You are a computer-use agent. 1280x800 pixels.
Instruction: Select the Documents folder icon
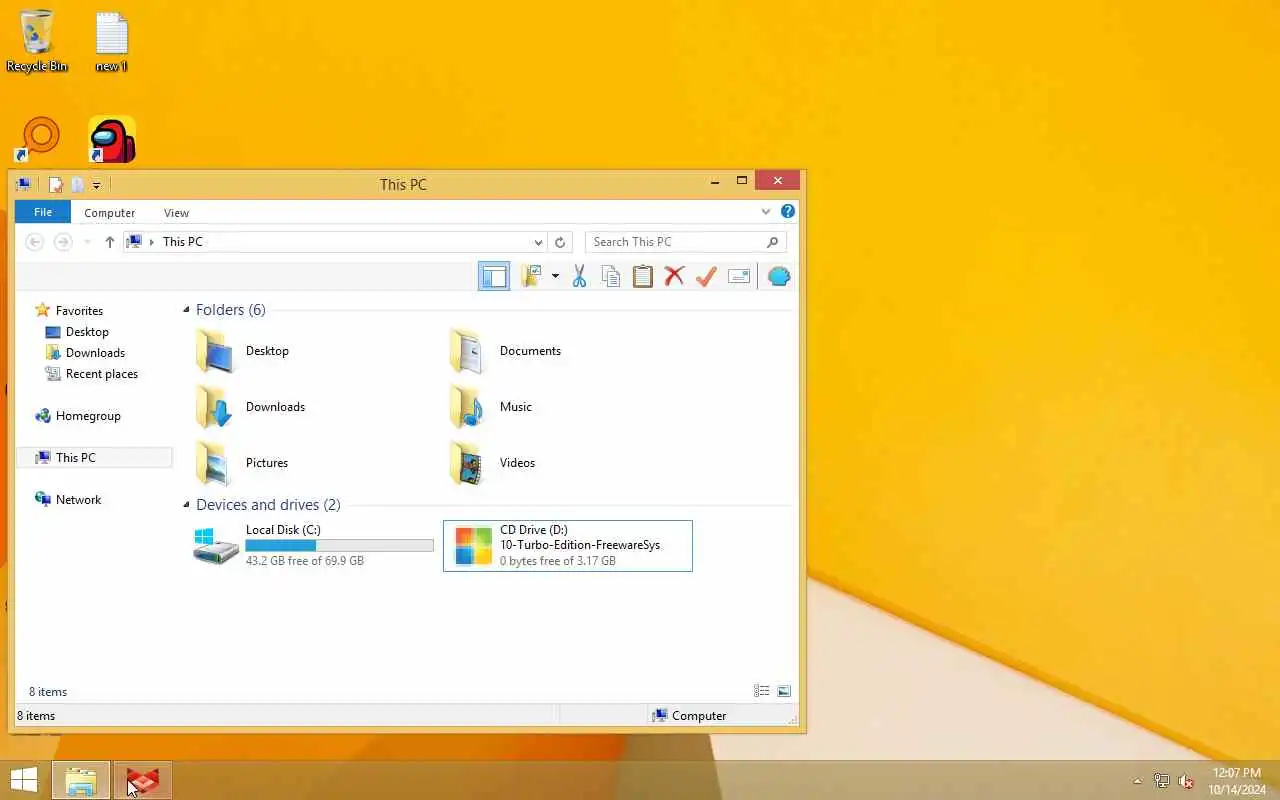coord(467,351)
